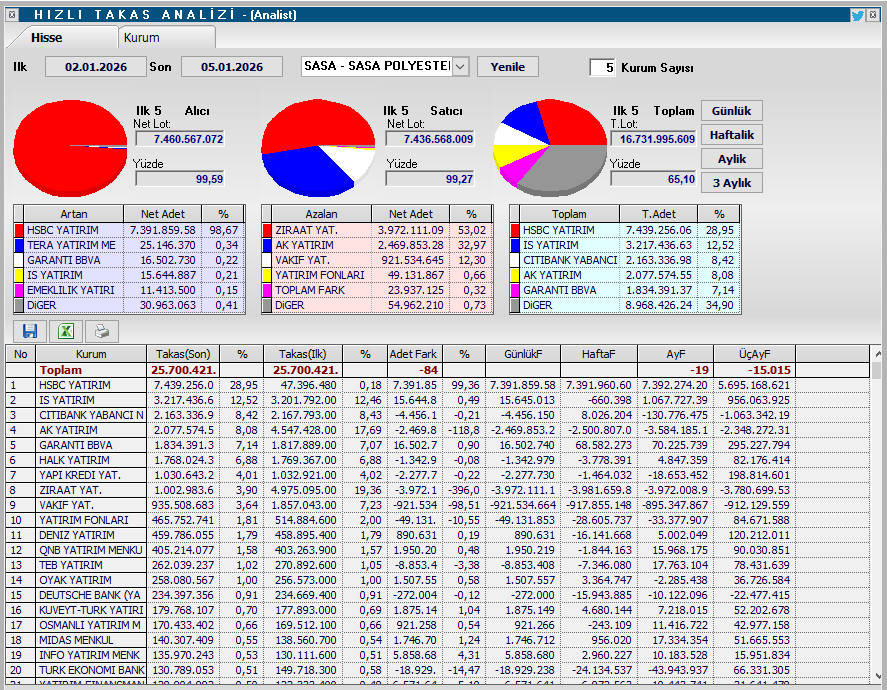The height and width of the screenshot is (690, 887).
Task: Click the printer icon
Action: [101, 331]
